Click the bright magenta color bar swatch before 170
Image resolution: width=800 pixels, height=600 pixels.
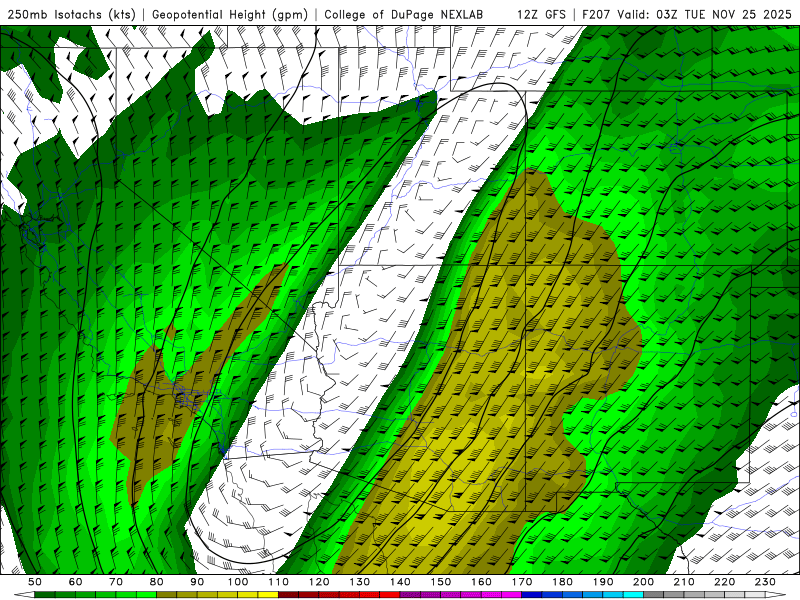512,595
